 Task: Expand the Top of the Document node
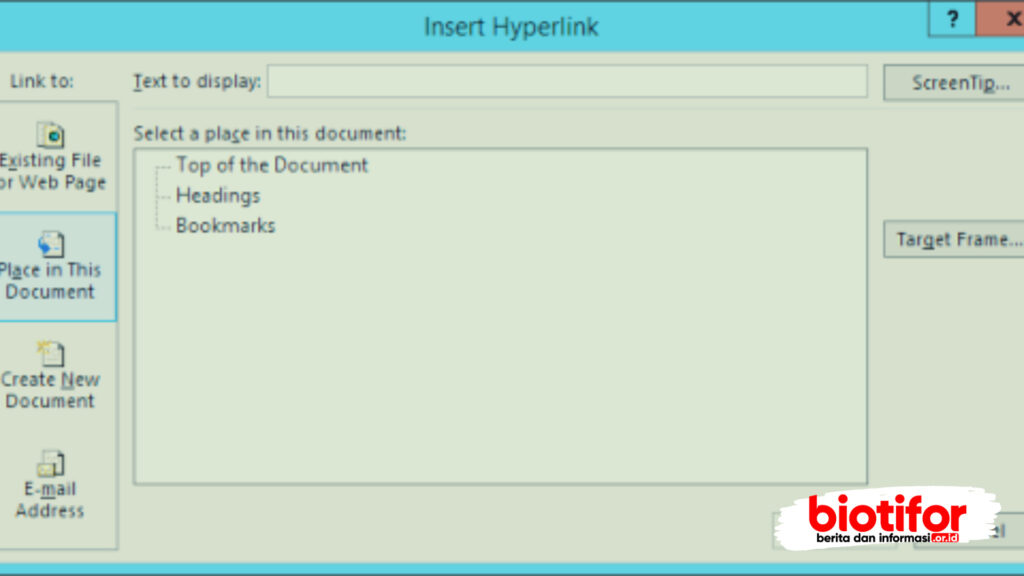[x=161, y=165]
